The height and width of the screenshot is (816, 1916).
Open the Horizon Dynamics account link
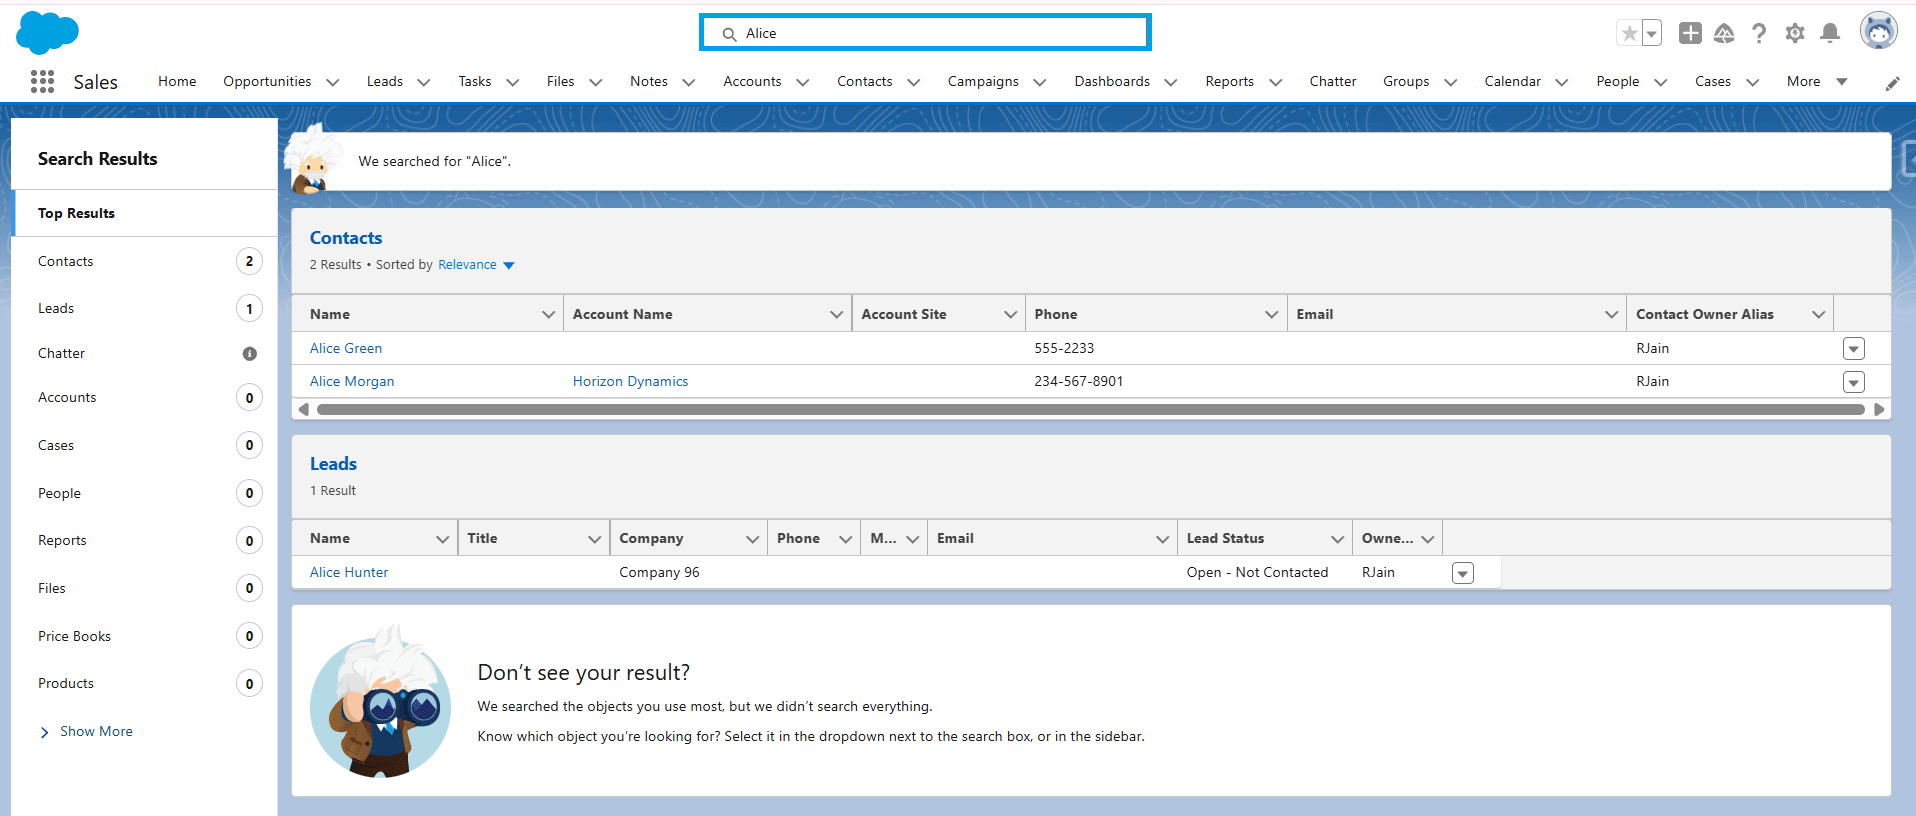pyautogui.click(x=630, y=381)
